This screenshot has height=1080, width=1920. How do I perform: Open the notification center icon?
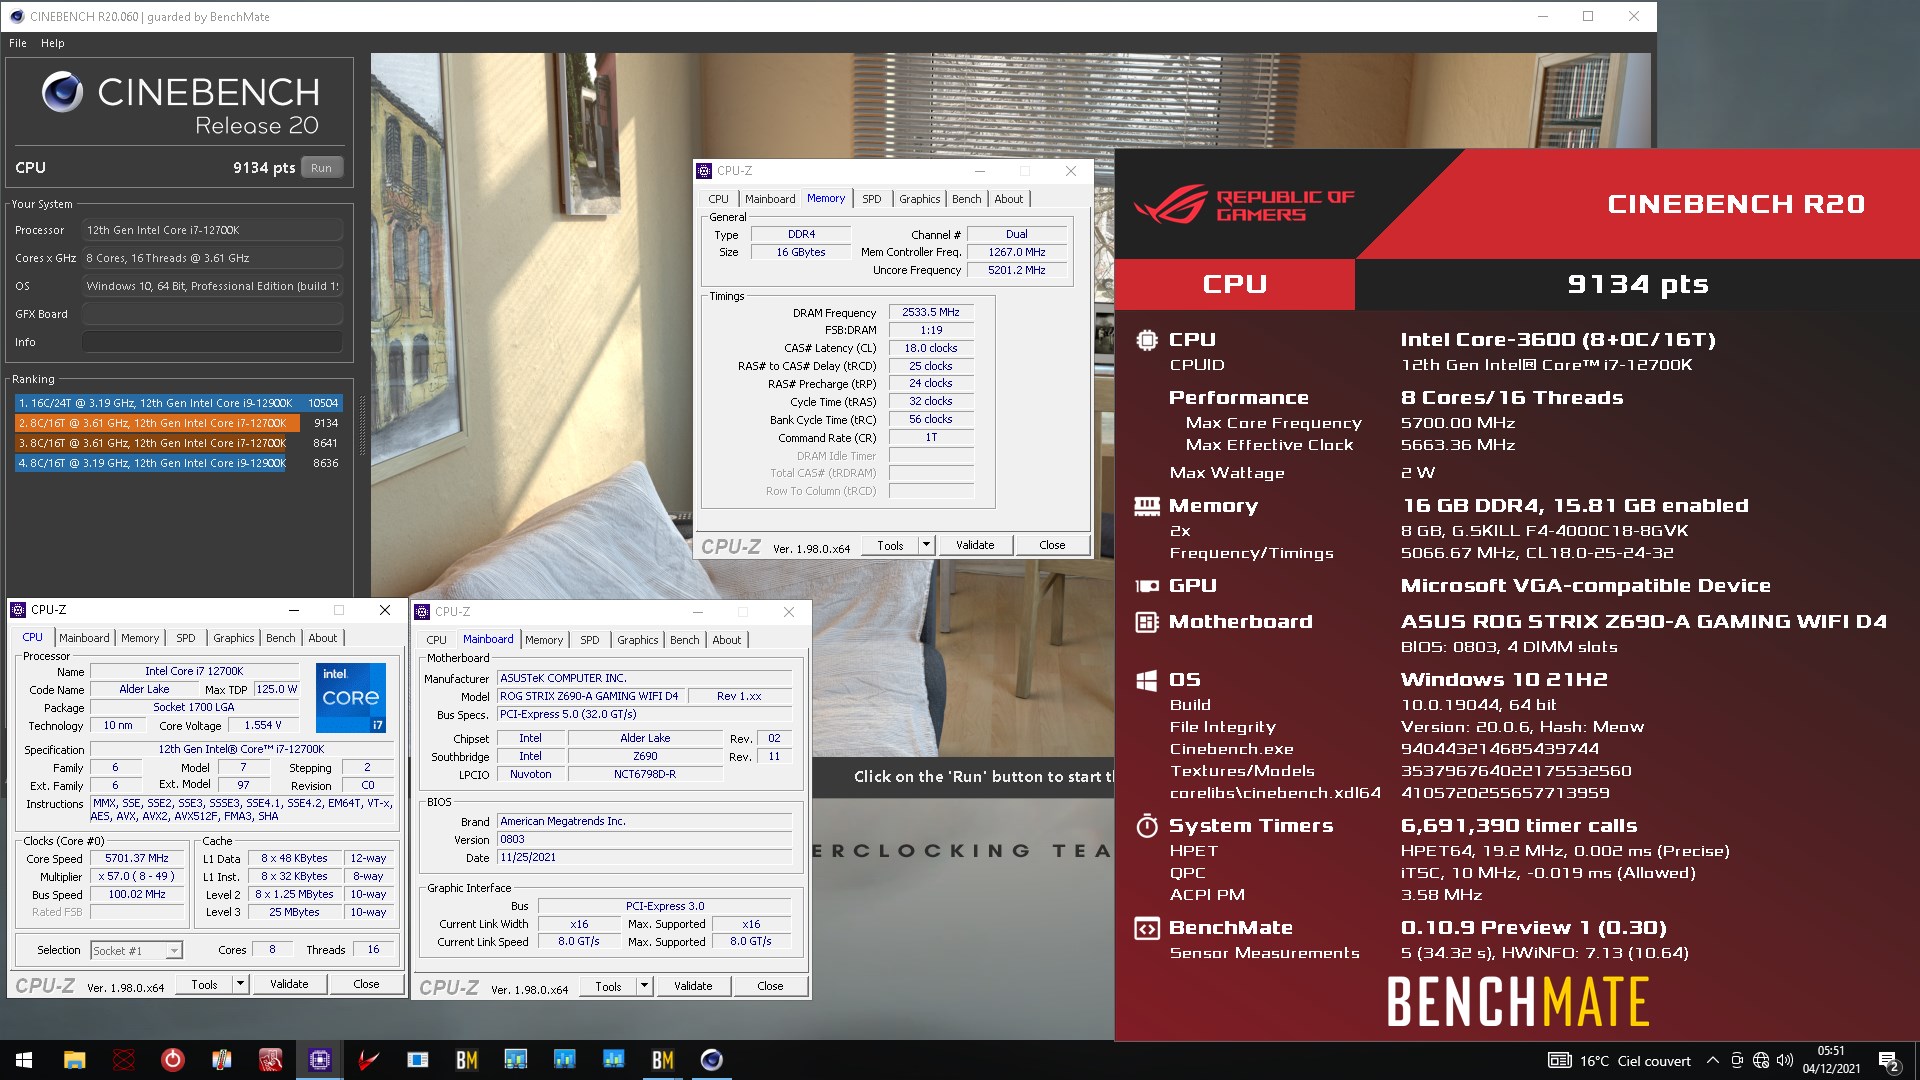(1889, 1061)
